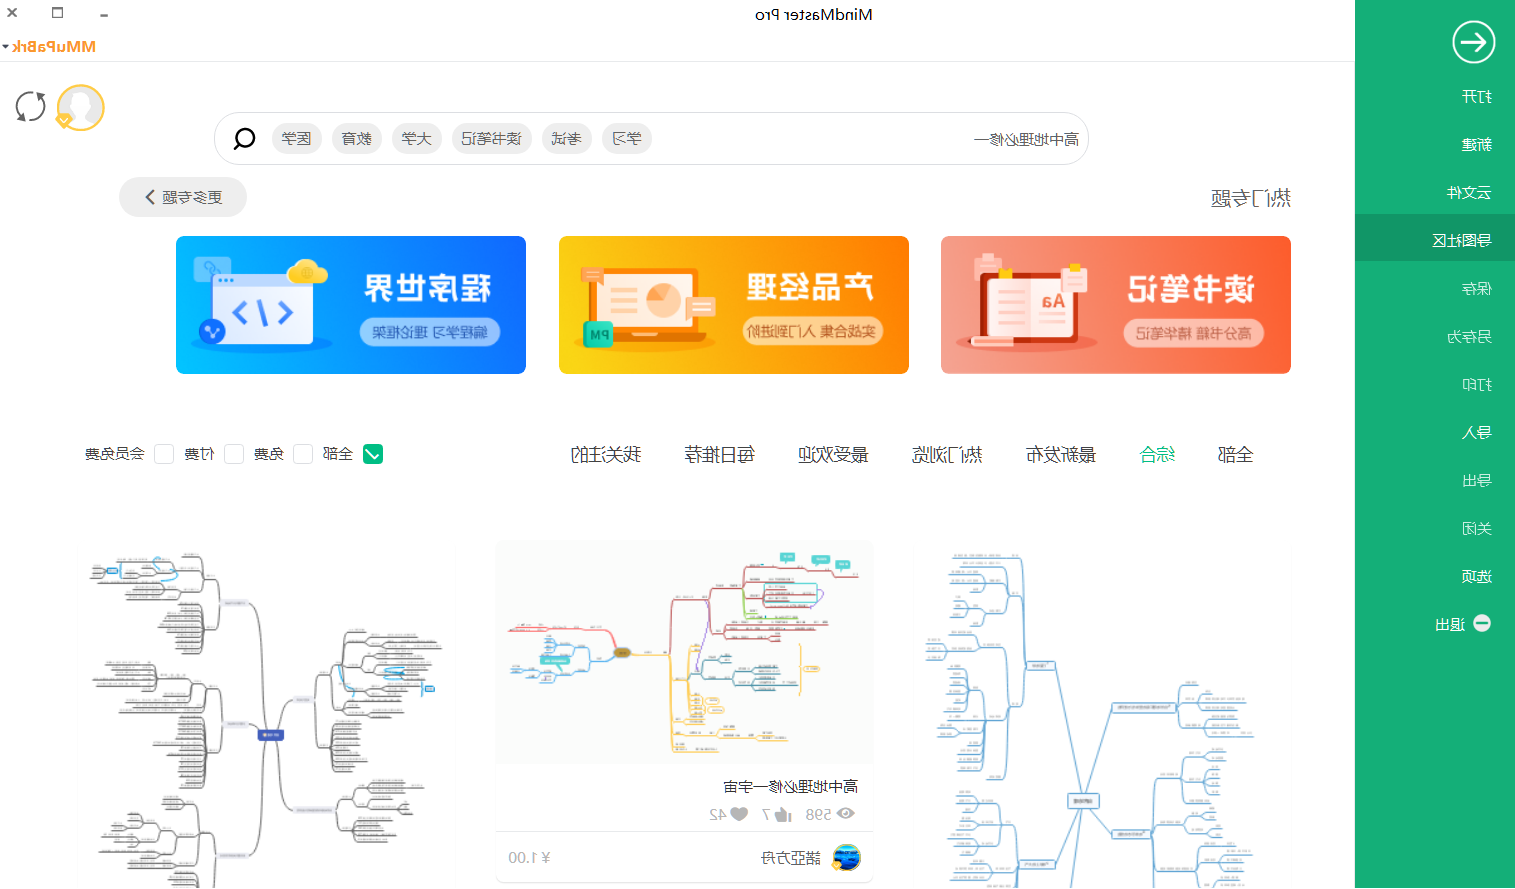This screenshot has height=889, width=1515.
Task: Click the magnifier search icon
Action: pyautogui.click(x=244, y=139)
